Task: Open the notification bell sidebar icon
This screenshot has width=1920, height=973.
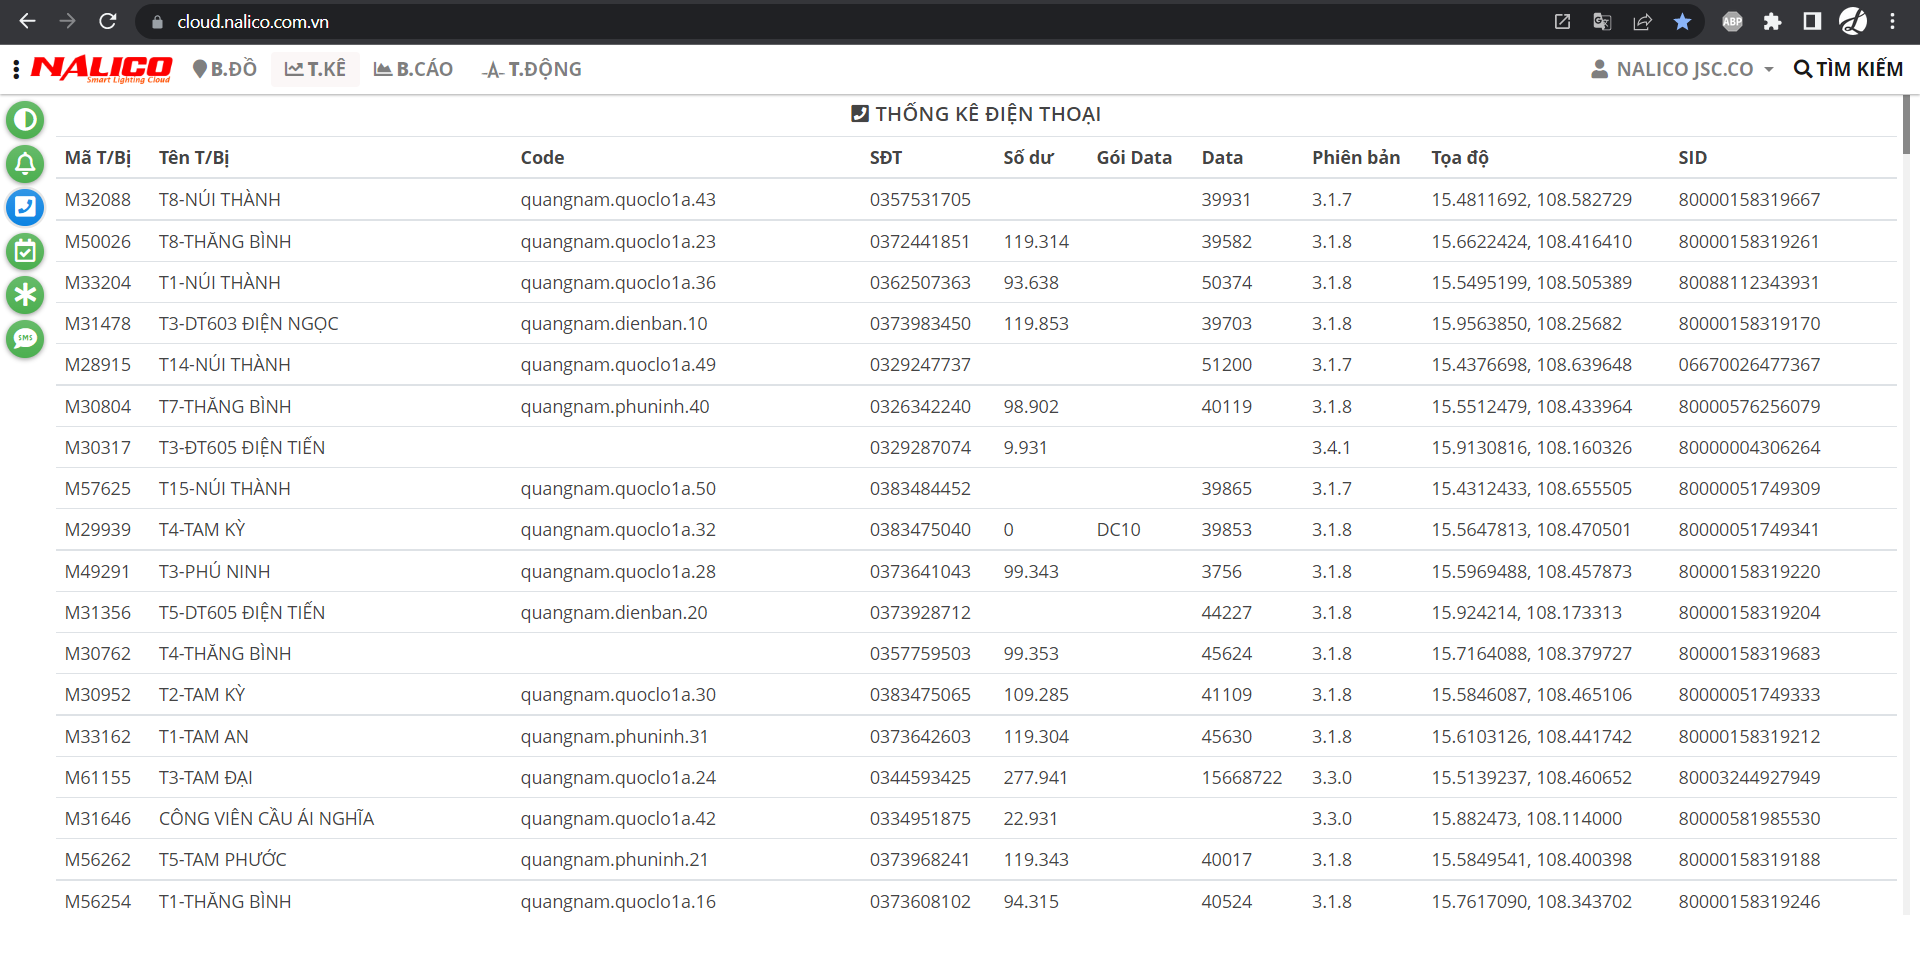Action: point(25,164)
